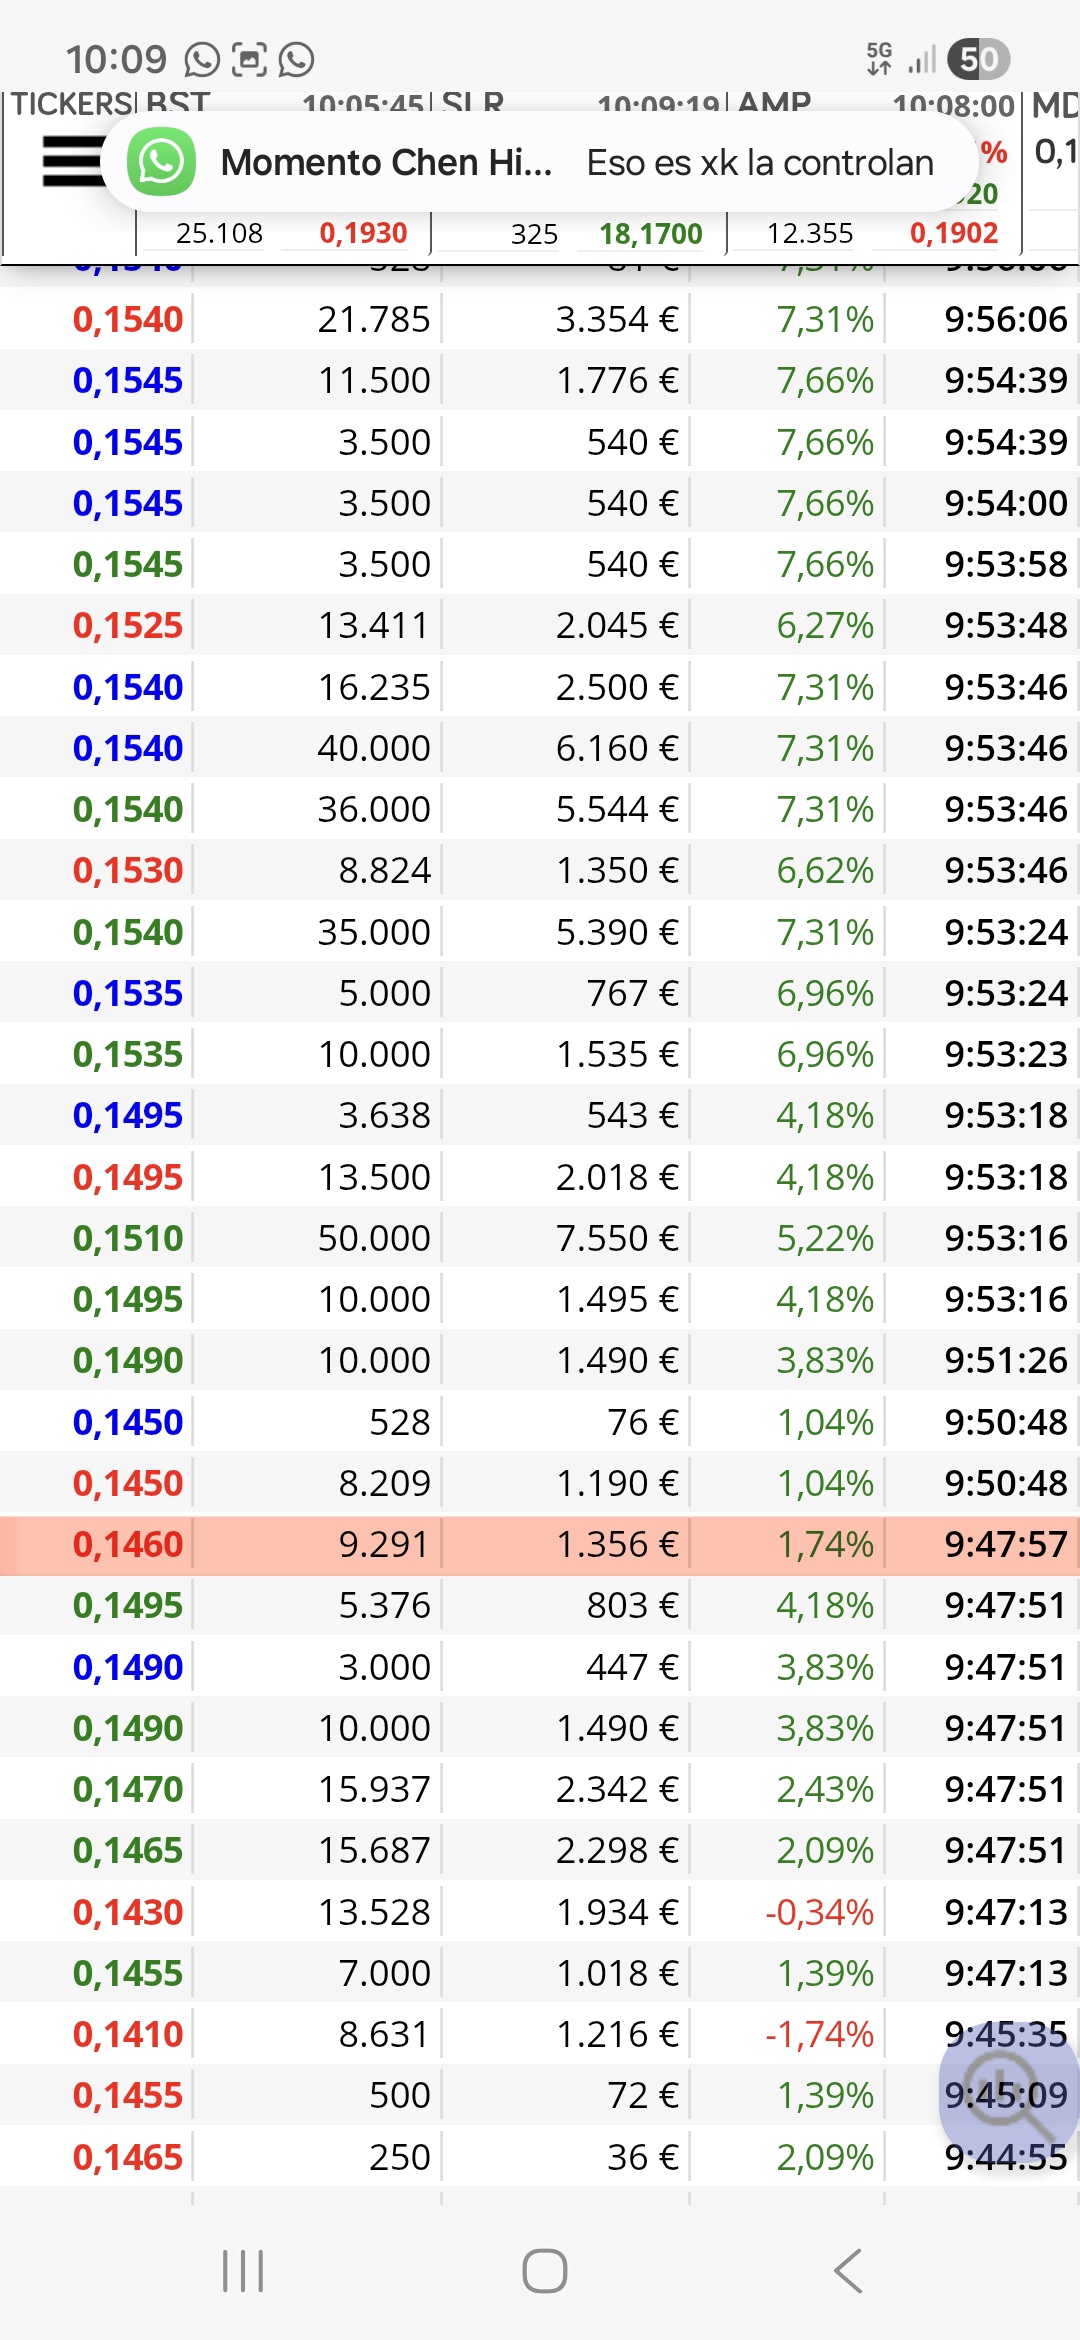1080x2340 pixels.
Task: Tap the WhatsApp notification icon
Action: tap(161, 162)
